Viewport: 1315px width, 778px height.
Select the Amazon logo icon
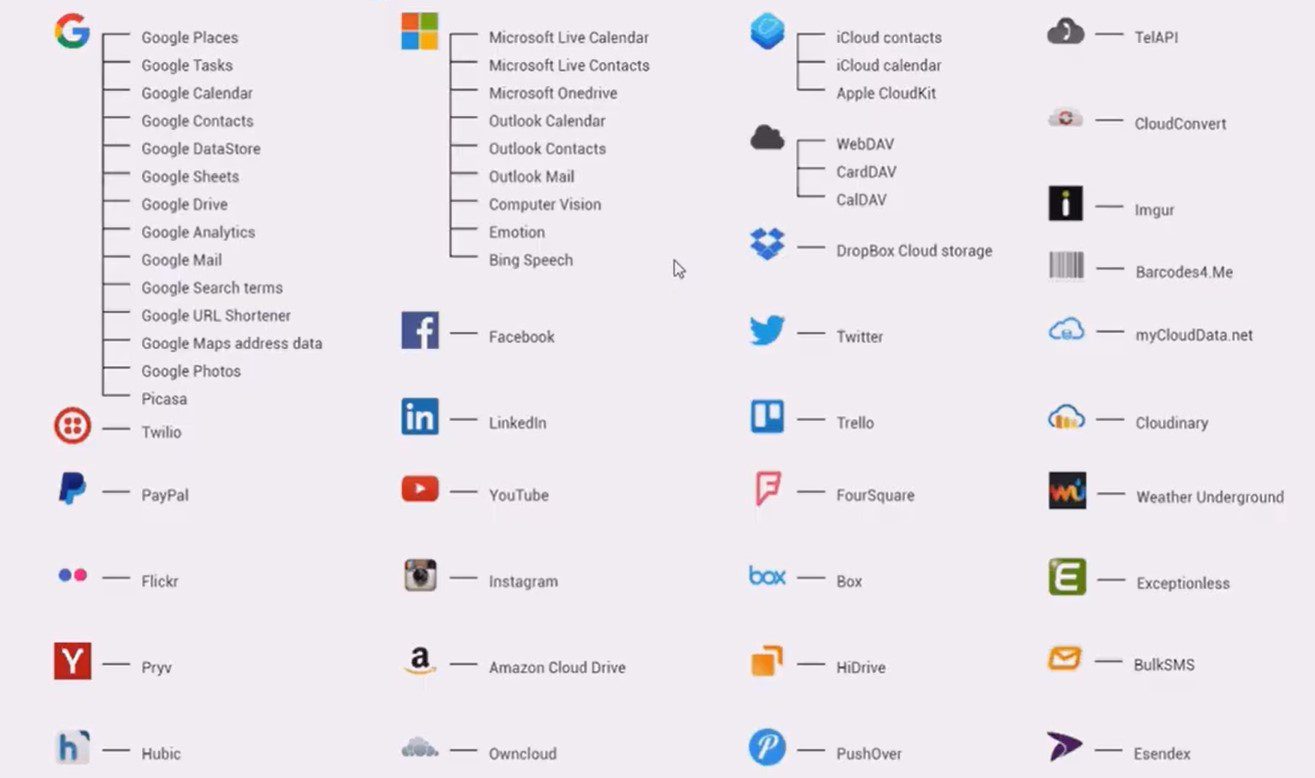[420, 661]
